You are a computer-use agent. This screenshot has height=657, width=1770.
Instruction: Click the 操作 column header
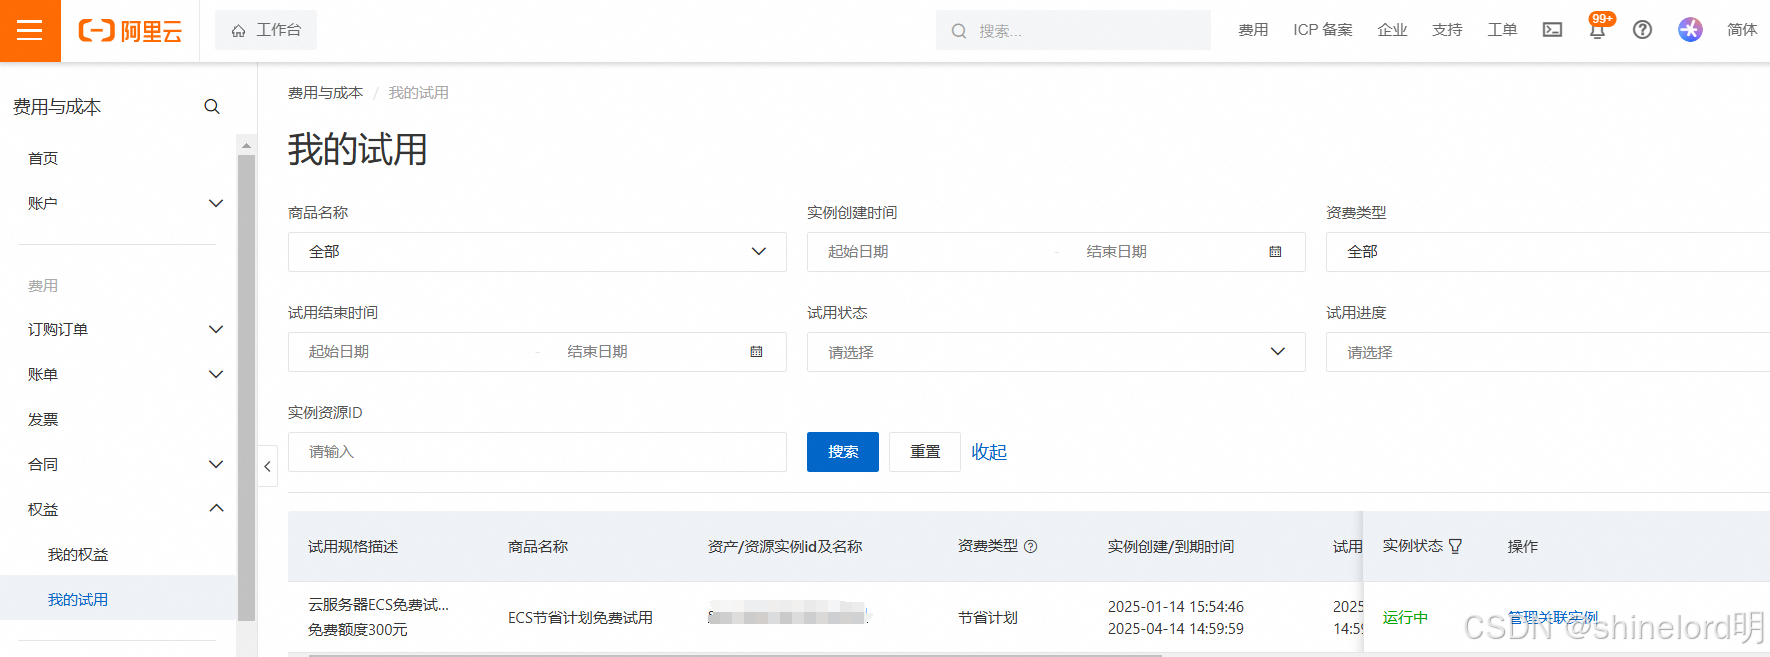[x=1523, y=547]
